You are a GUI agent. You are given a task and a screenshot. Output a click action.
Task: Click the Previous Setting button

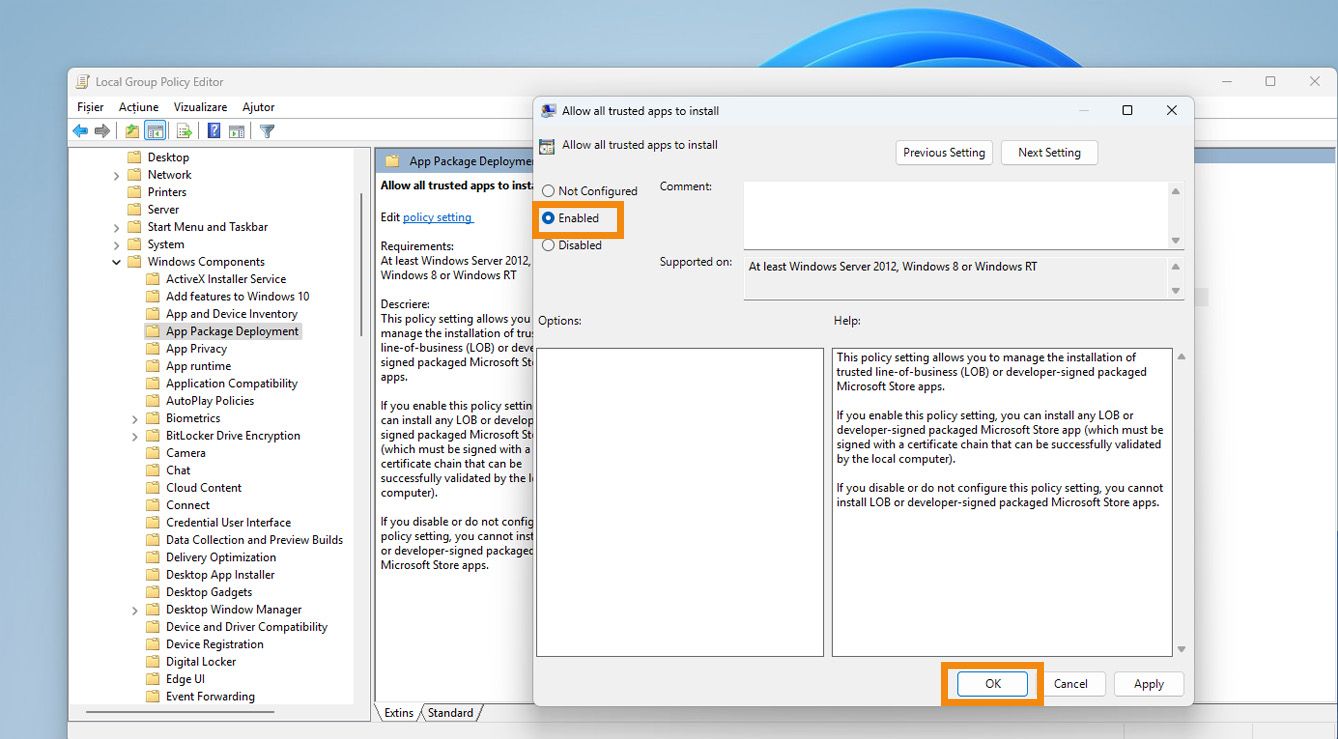944,153
